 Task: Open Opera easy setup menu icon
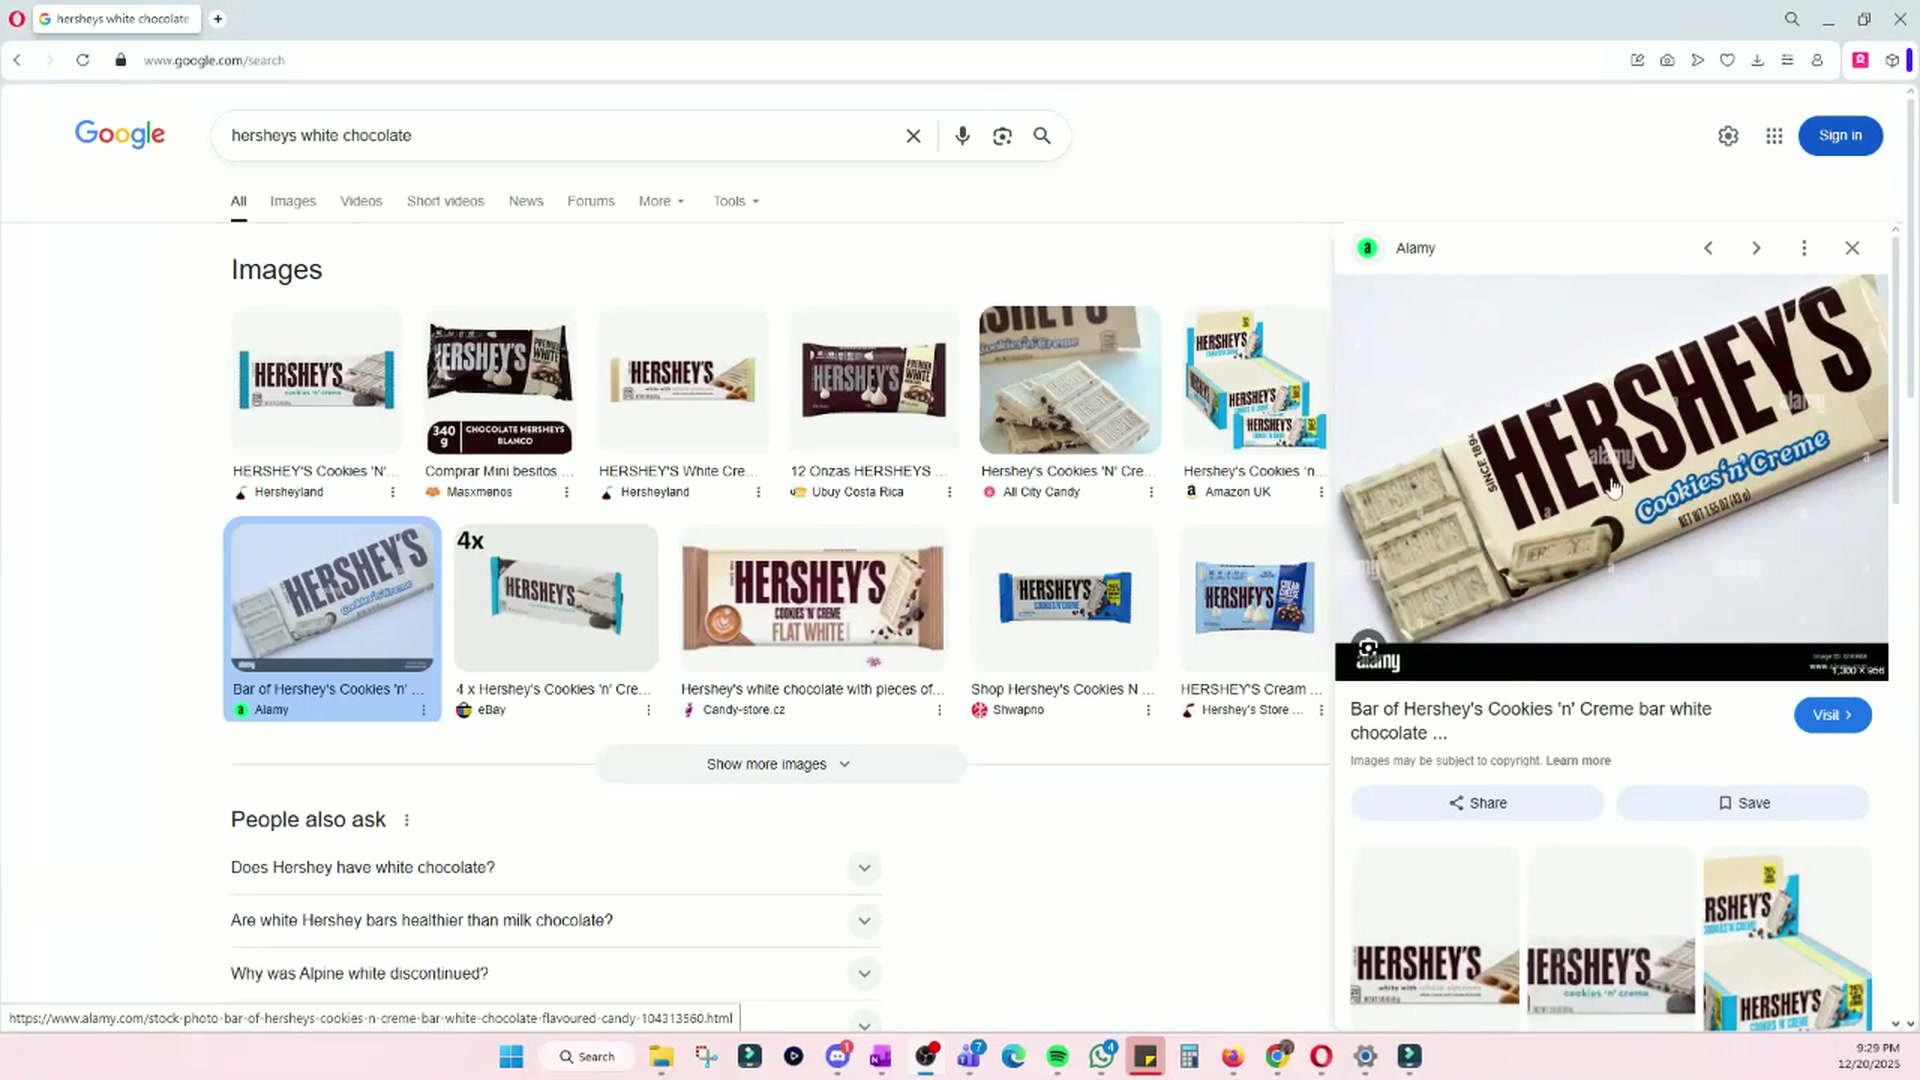pyautogui.click(x=1787, y=60)
